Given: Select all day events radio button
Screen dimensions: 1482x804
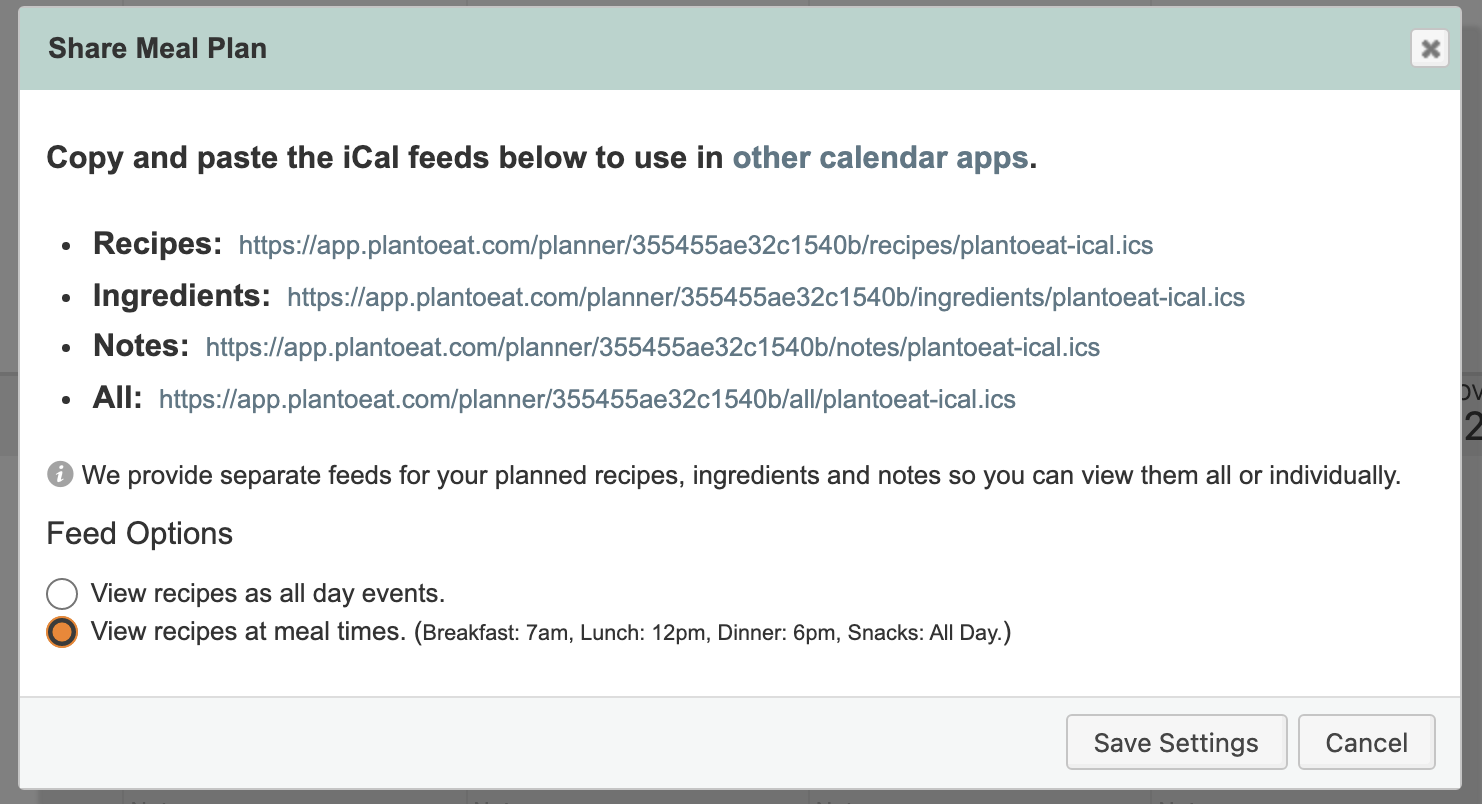Looking at the screenshot, I should 62,593.
